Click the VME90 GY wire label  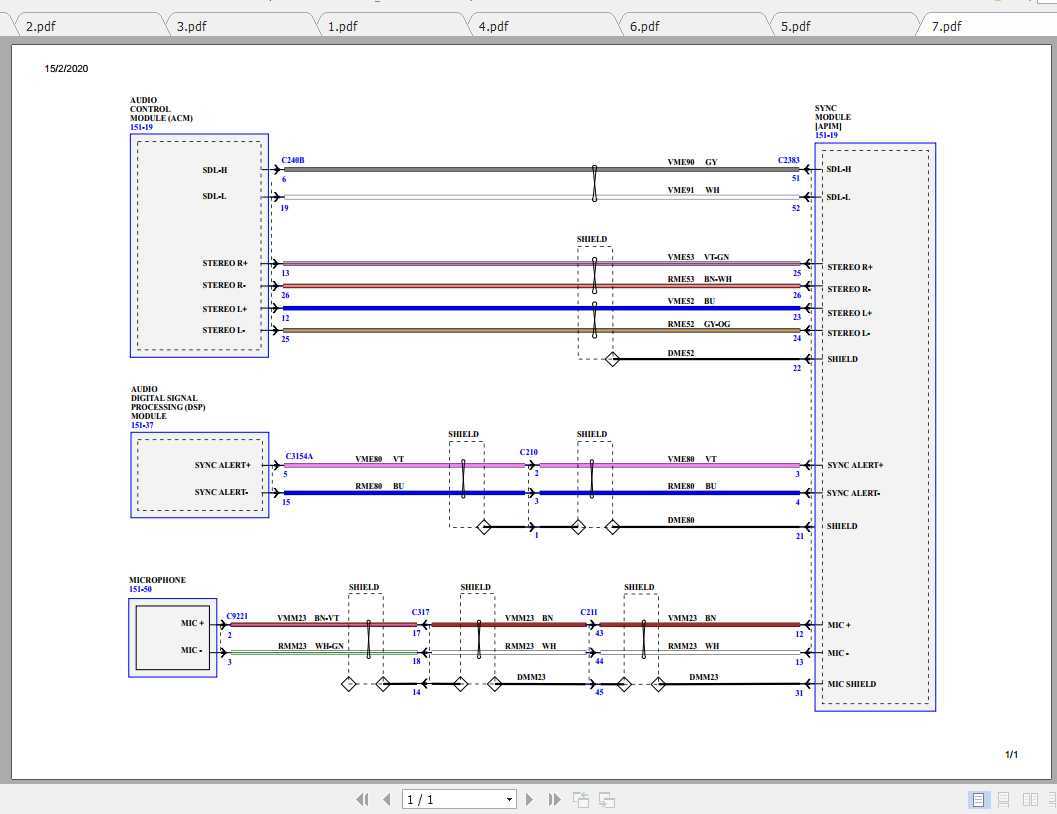(692, 162)
